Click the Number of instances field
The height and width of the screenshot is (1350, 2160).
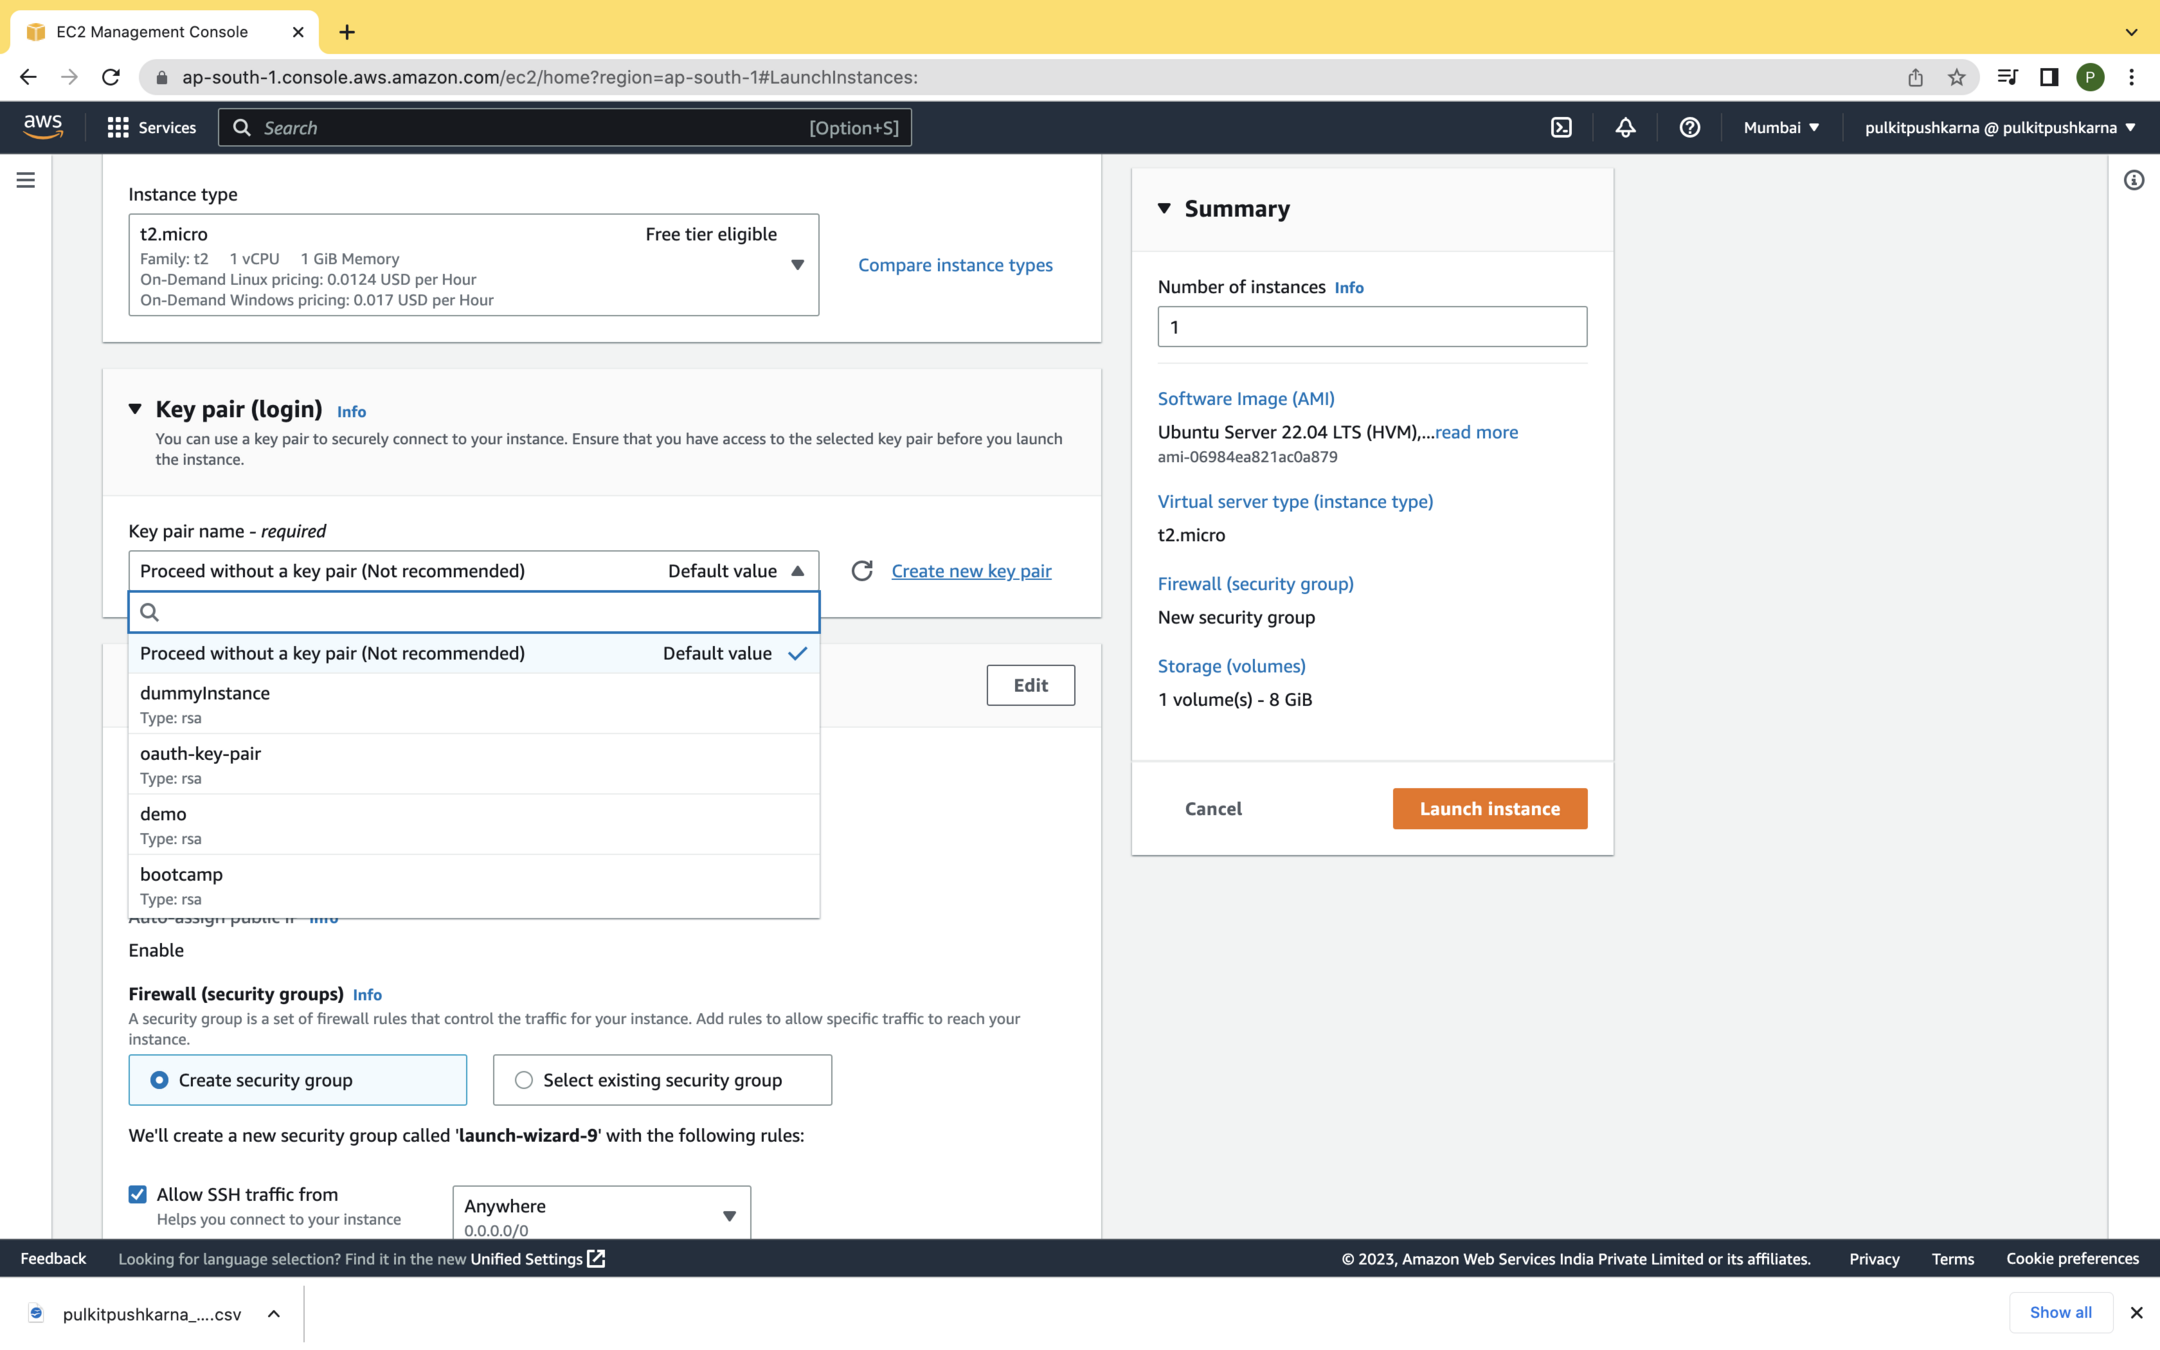click(x=1371, y=327)
